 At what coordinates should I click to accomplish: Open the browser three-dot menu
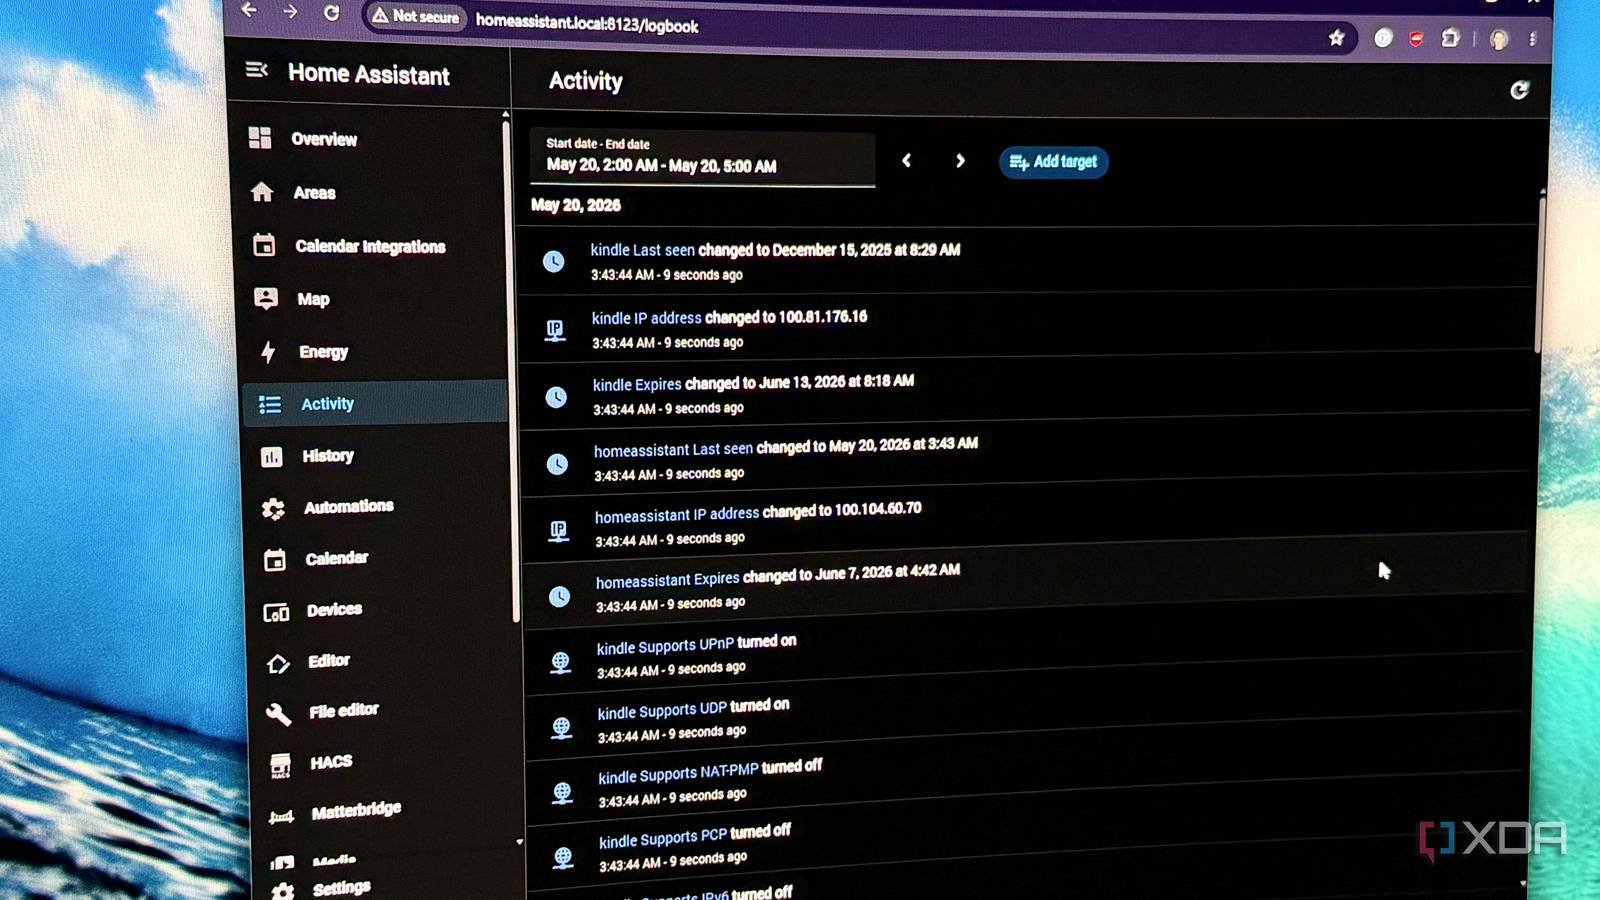[x=1532, y=39]
